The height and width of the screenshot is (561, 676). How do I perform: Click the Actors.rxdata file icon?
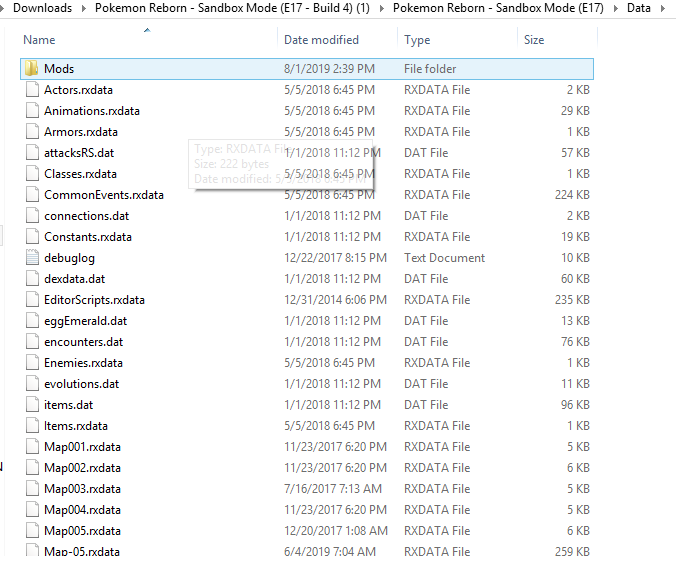coord(31,90)
